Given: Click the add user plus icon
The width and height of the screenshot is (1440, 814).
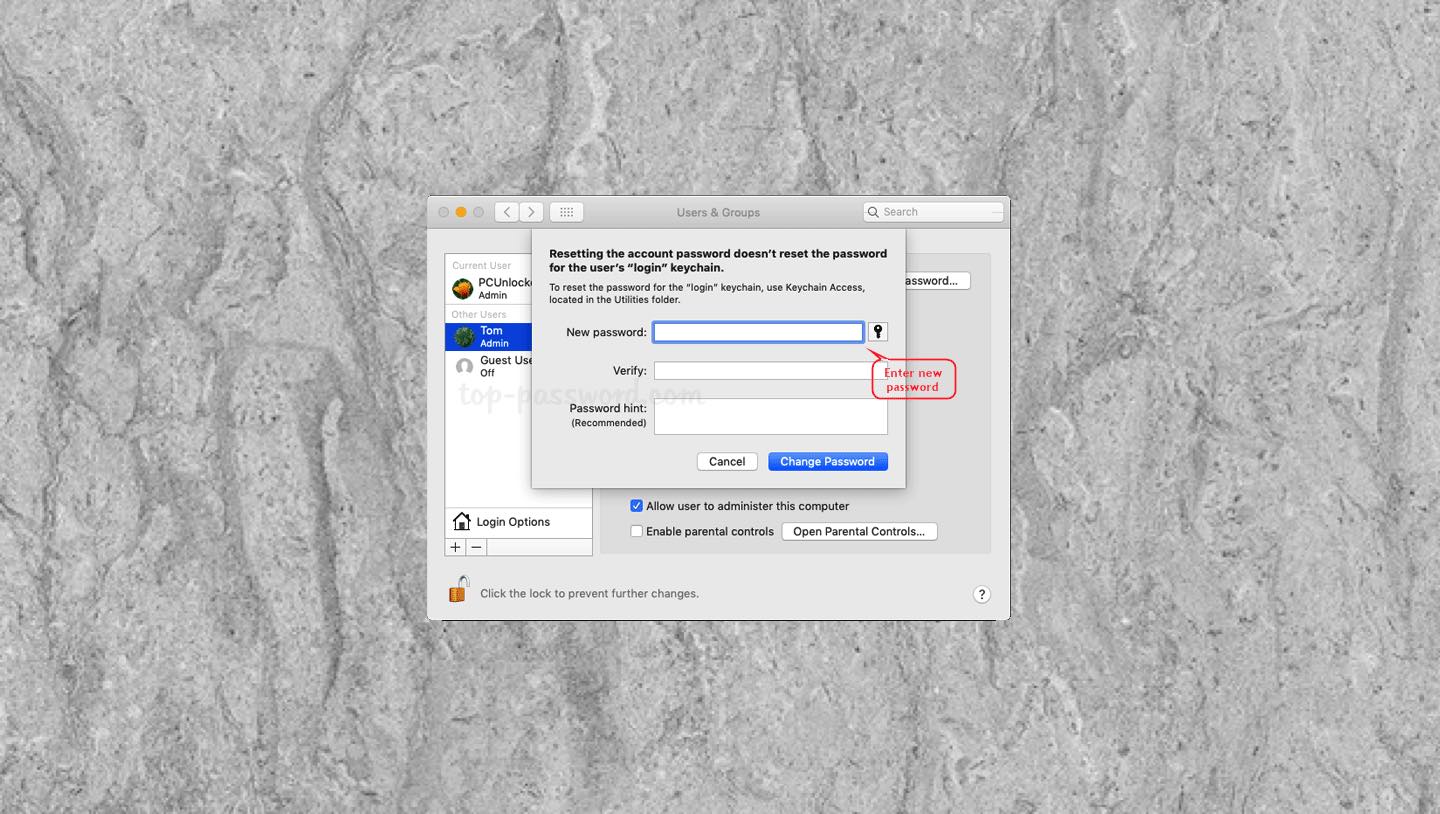Looking at the screenshot, I should [x=455, y=547].
